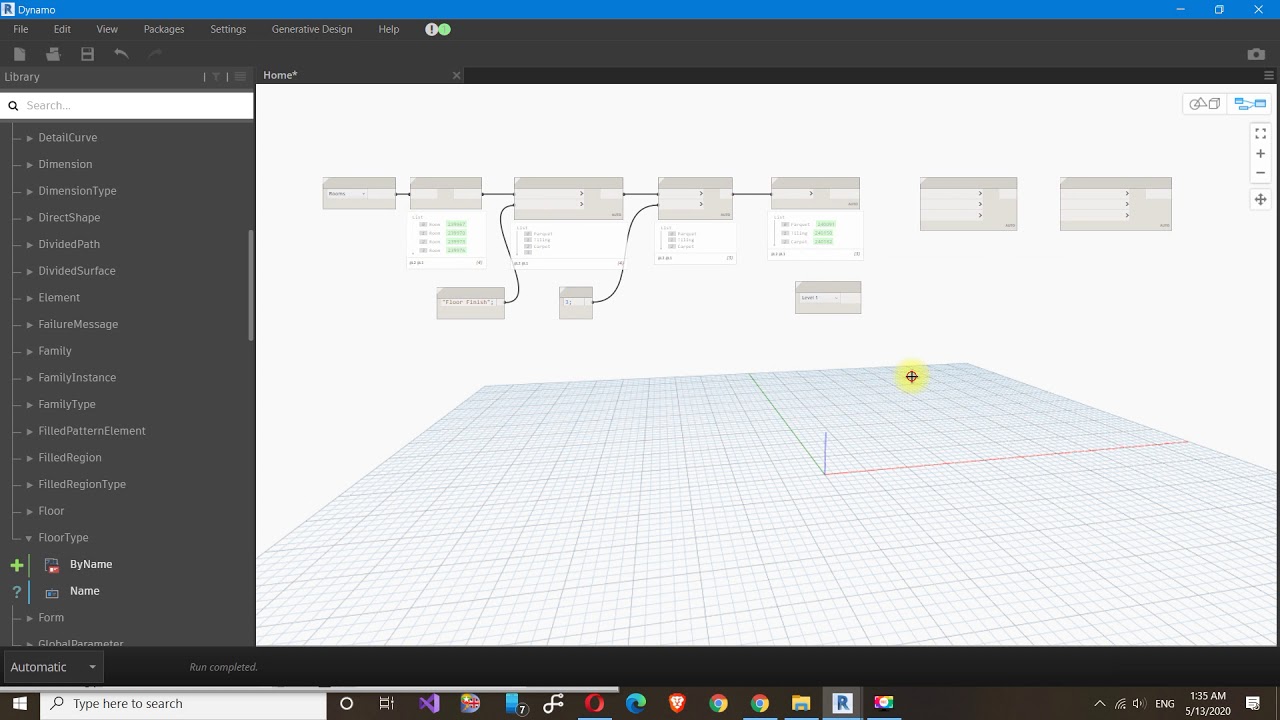The height and width of the screenshot is (720, 1280).
Task: Click the Open file toolbar icon
Action: tap(54, 54)
